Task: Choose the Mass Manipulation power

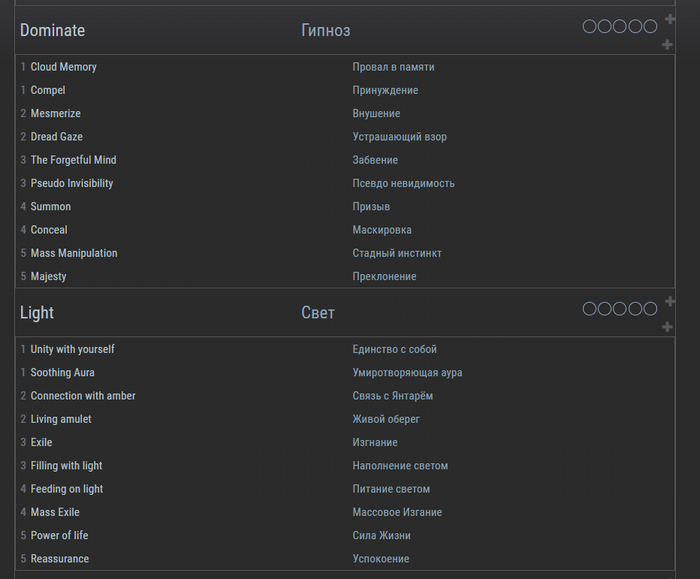Action: coord(74,253)
